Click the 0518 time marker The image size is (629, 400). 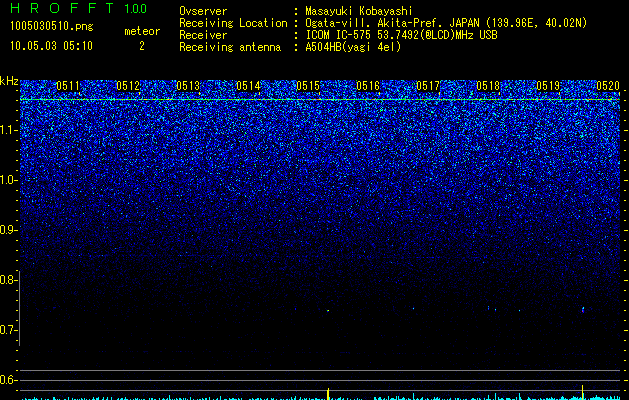(x=488, y=86)
